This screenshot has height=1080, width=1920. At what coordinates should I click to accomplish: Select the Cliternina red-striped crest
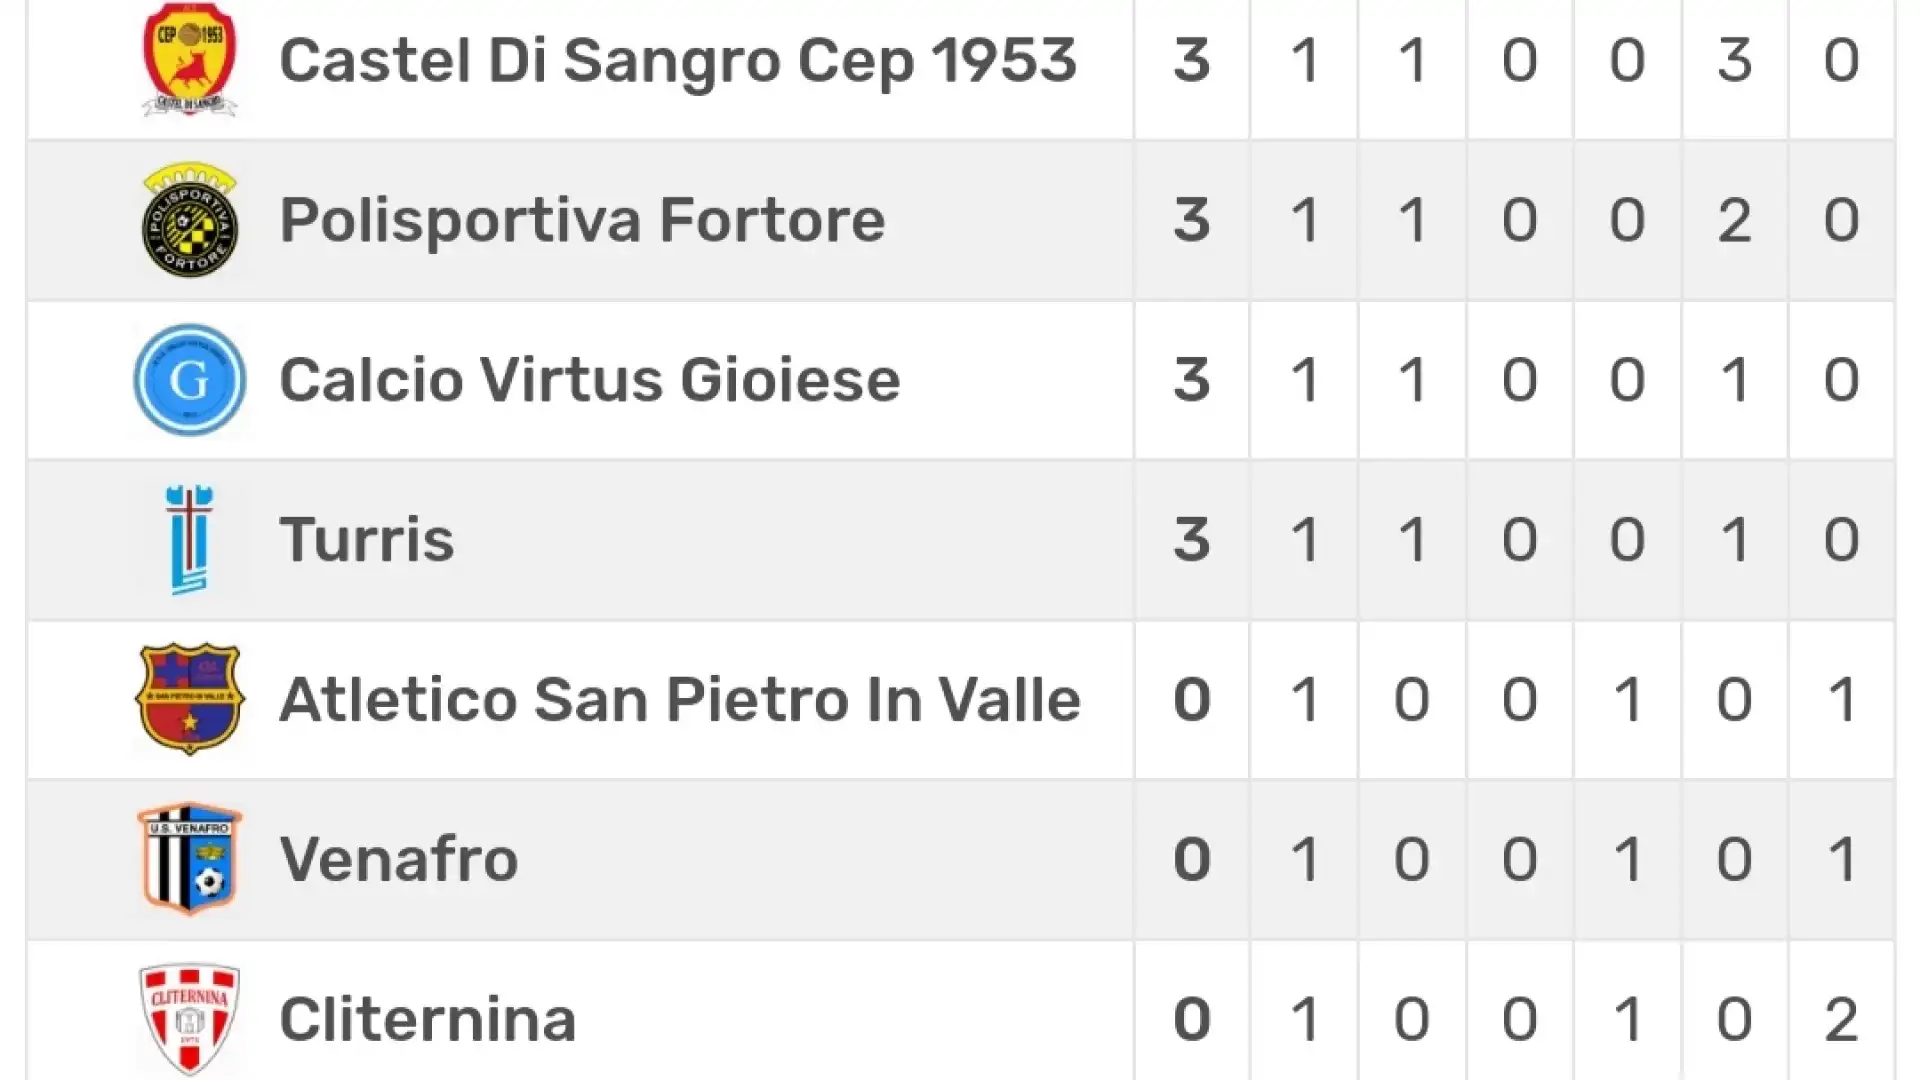pos(190,1019)
